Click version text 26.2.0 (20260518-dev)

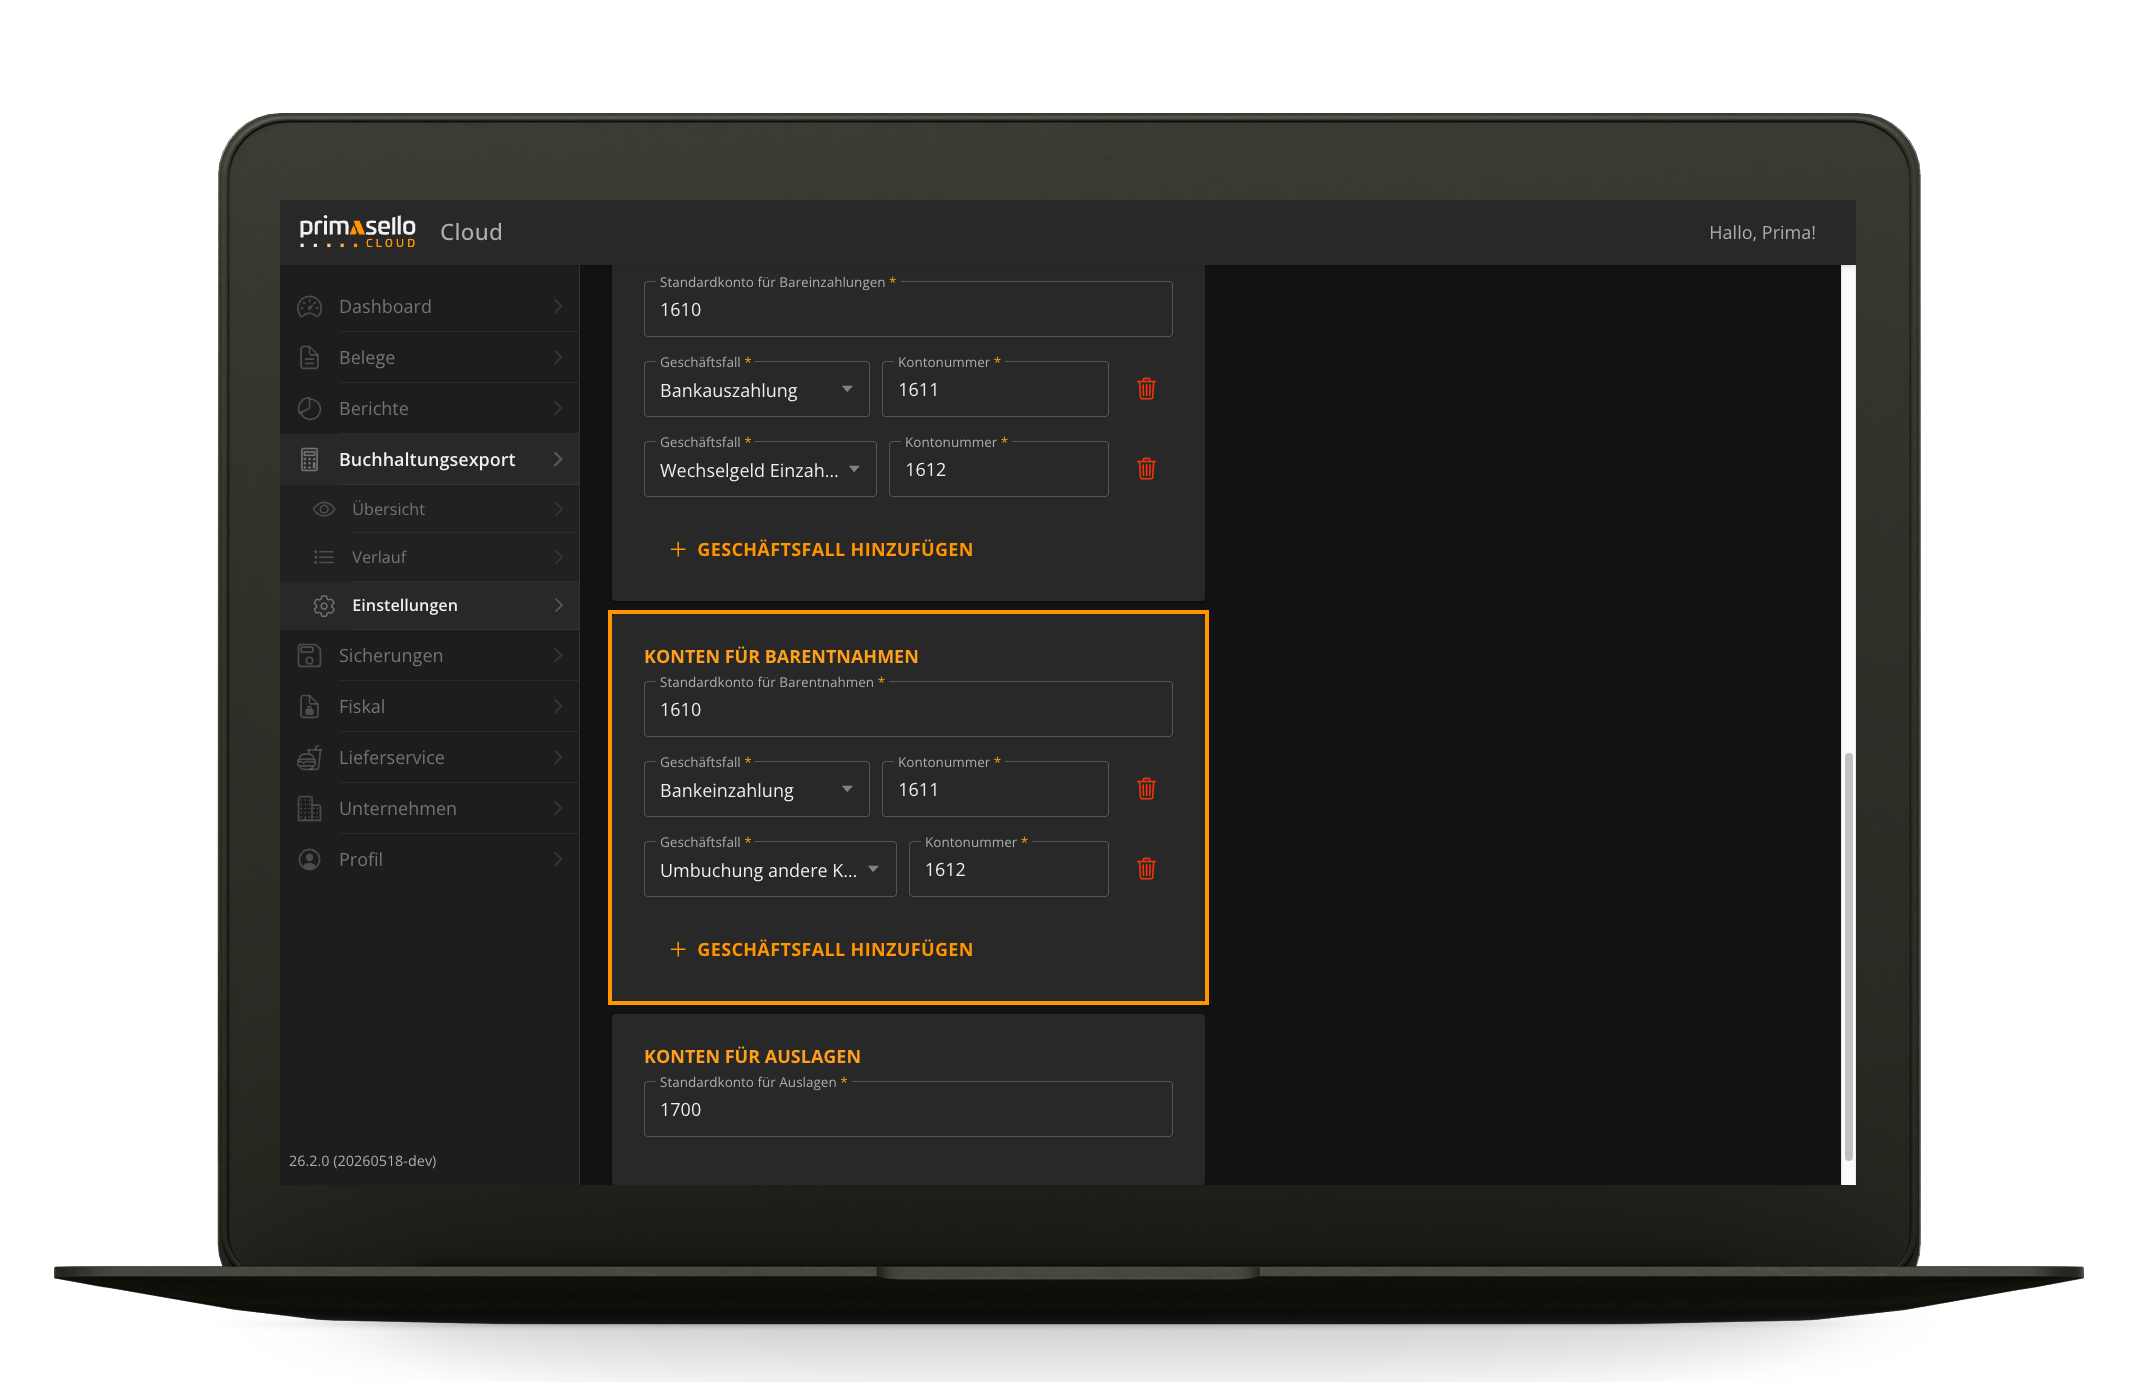pos(363,1161)
